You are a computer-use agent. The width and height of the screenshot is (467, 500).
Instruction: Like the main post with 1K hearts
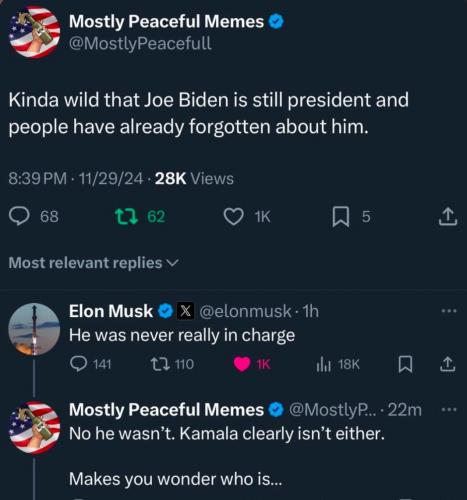(233, 217)
